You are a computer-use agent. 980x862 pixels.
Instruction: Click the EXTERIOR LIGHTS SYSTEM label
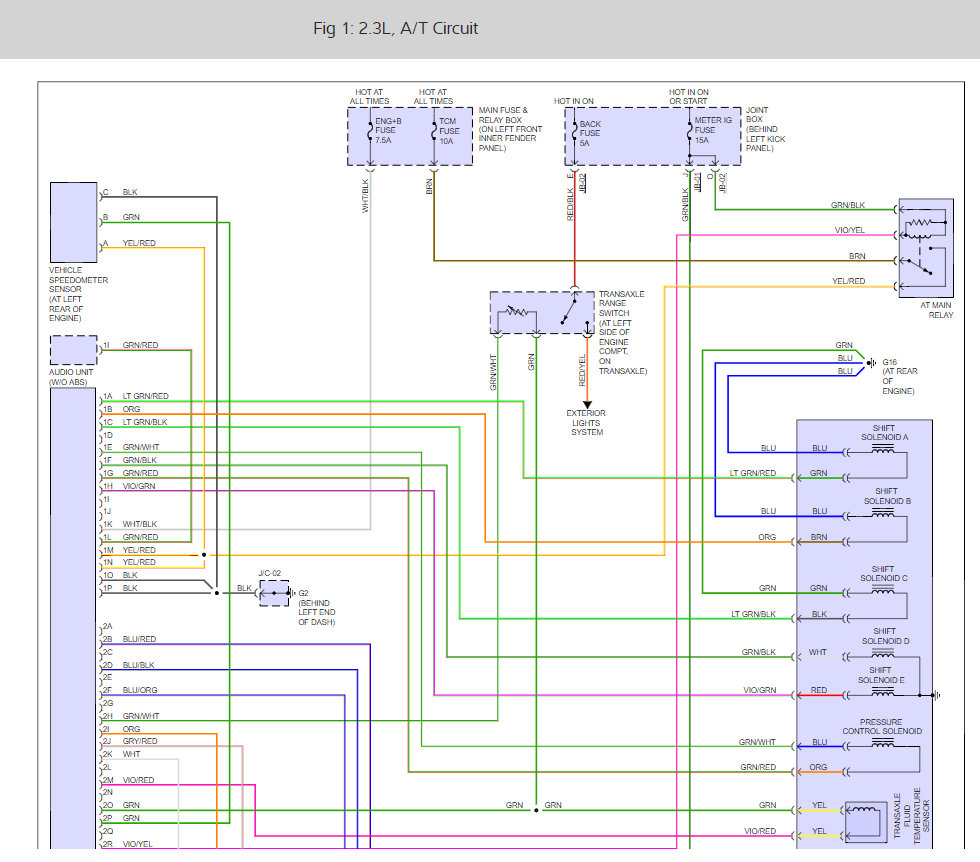point(586,423)
